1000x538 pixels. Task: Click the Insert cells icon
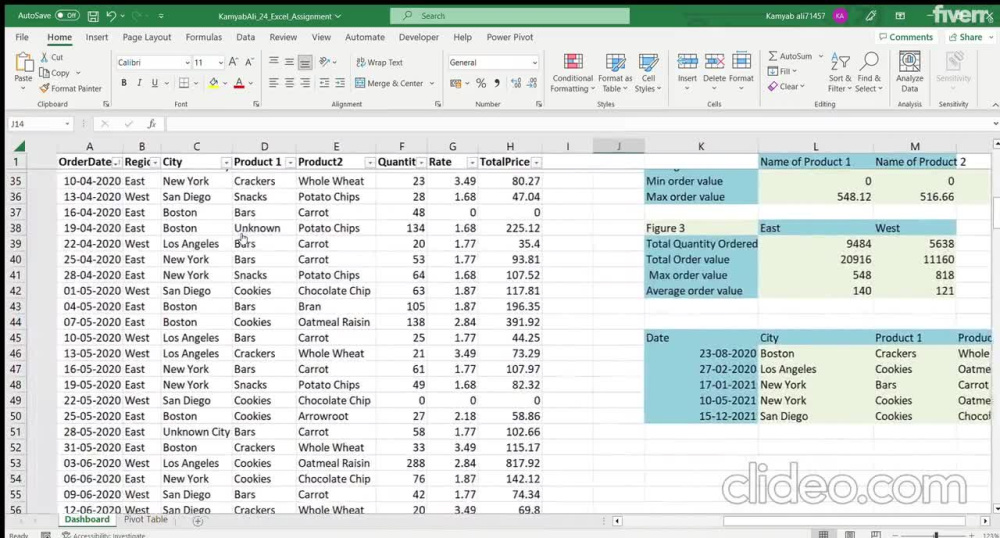click(687, 62)
